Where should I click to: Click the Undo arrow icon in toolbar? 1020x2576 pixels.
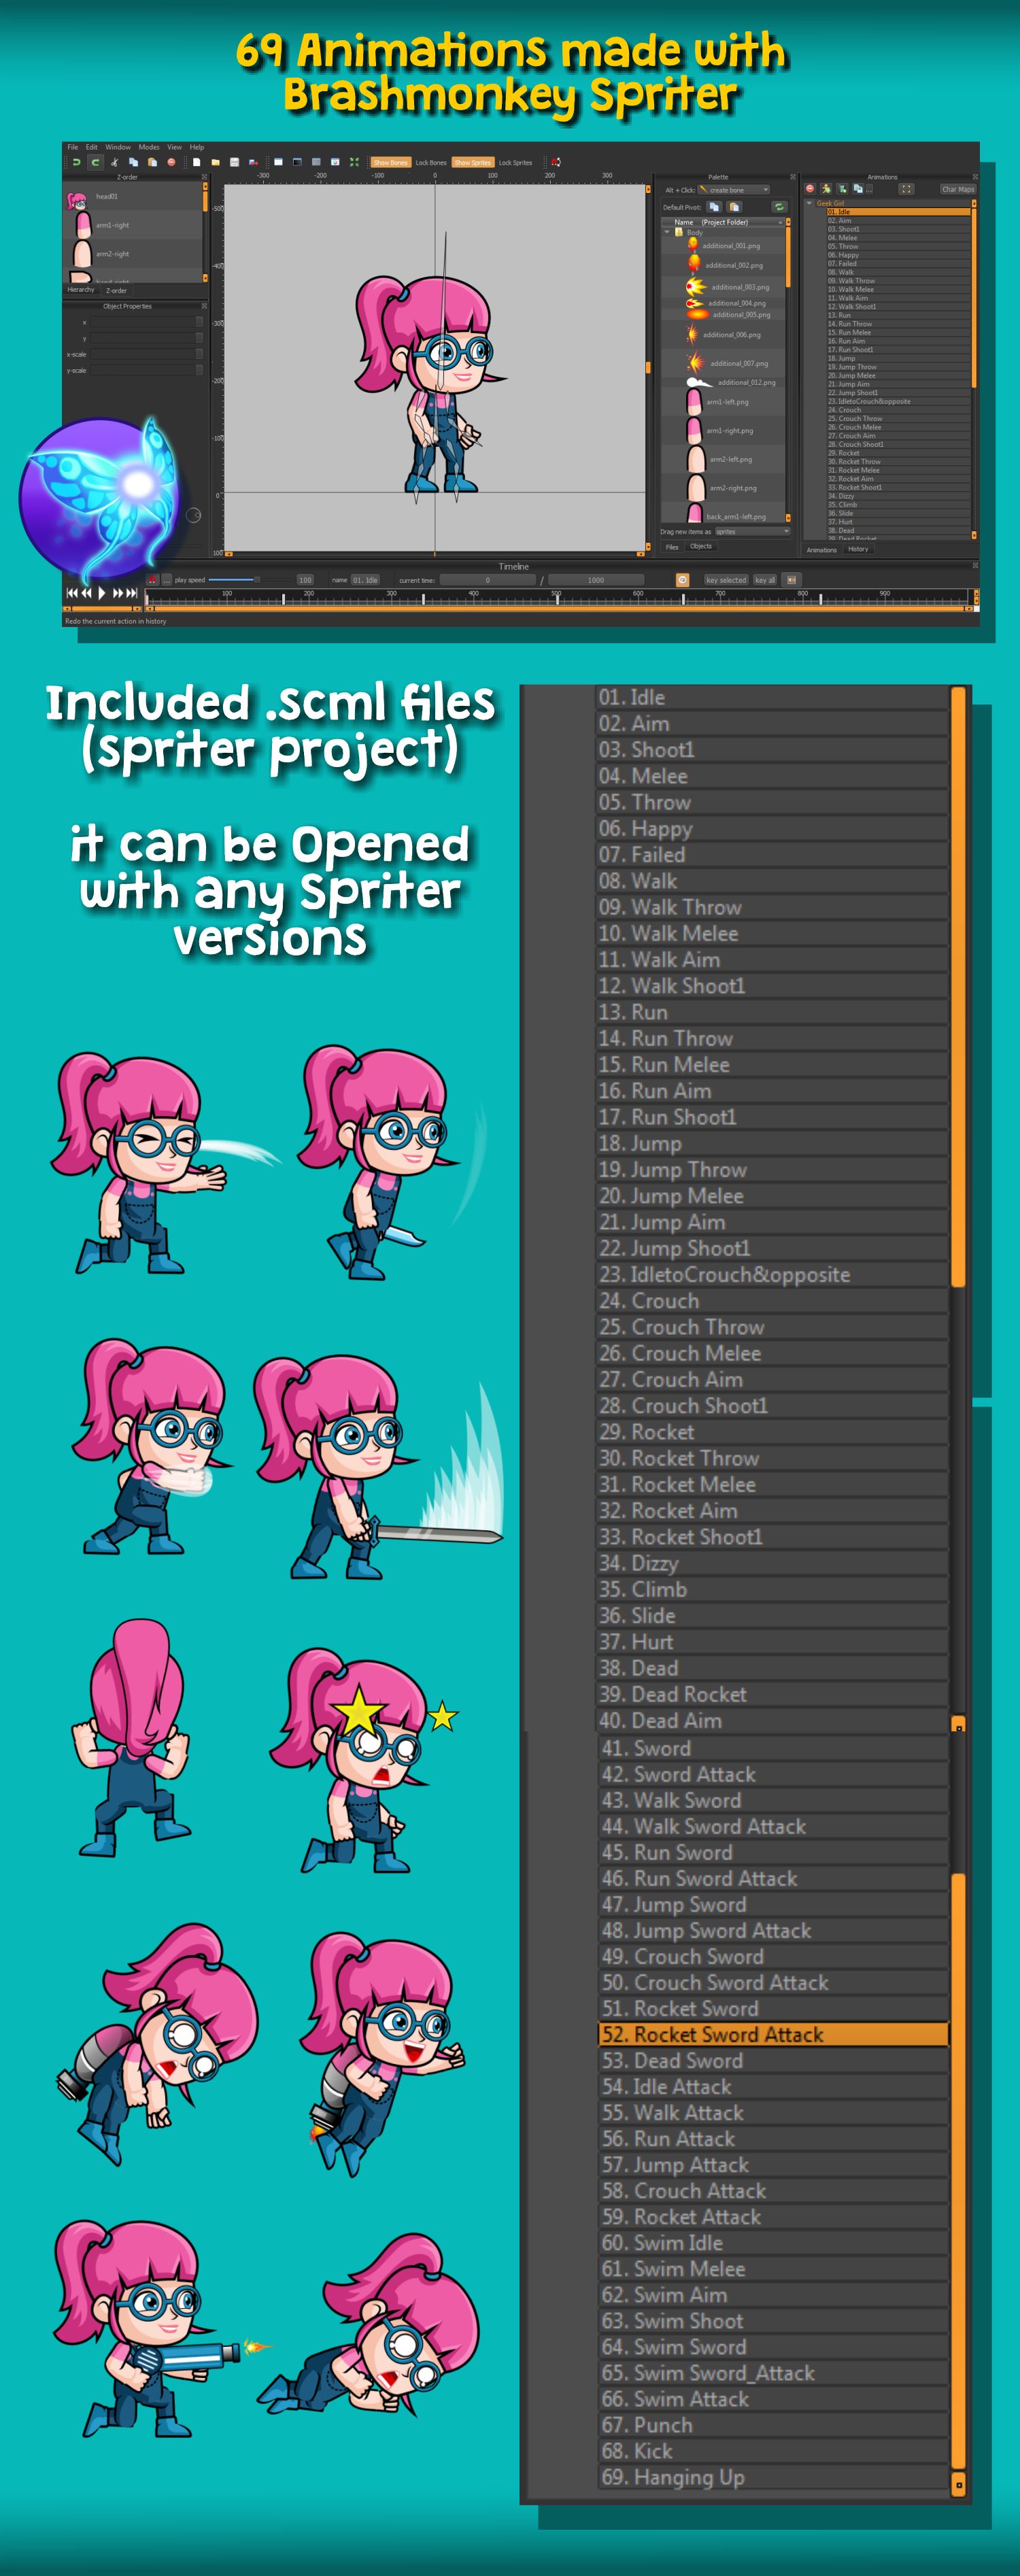[x=77, y=162]
